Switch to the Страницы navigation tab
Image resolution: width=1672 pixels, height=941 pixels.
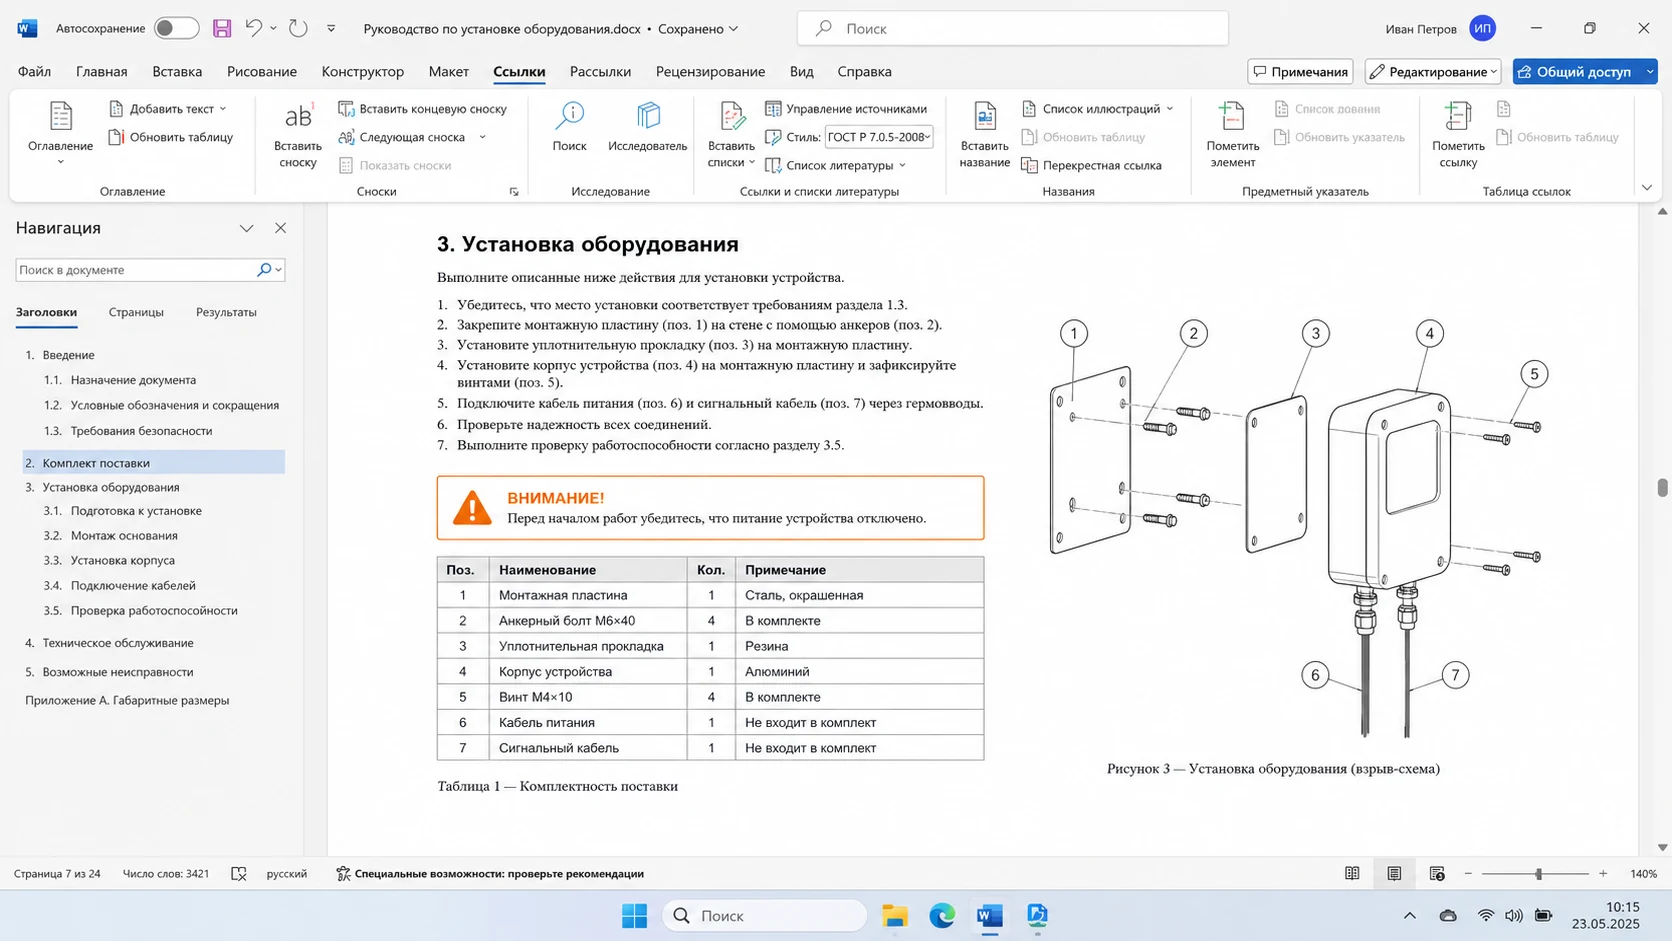[136, 312]
